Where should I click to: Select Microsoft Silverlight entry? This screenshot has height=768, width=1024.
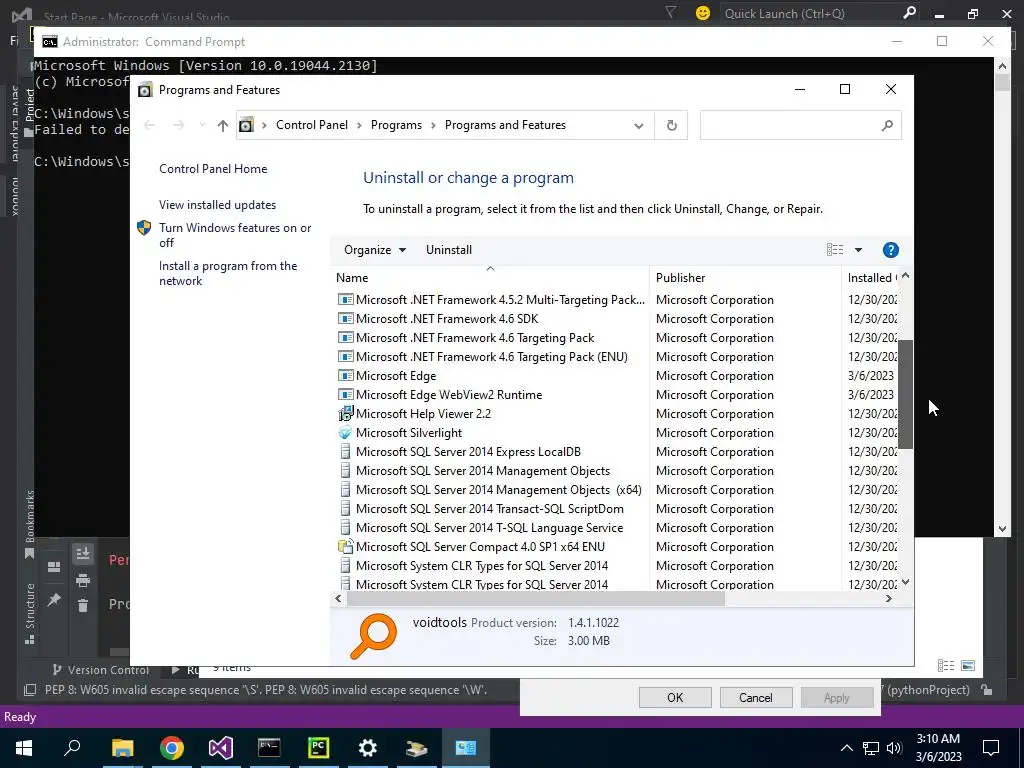point(409,432)
